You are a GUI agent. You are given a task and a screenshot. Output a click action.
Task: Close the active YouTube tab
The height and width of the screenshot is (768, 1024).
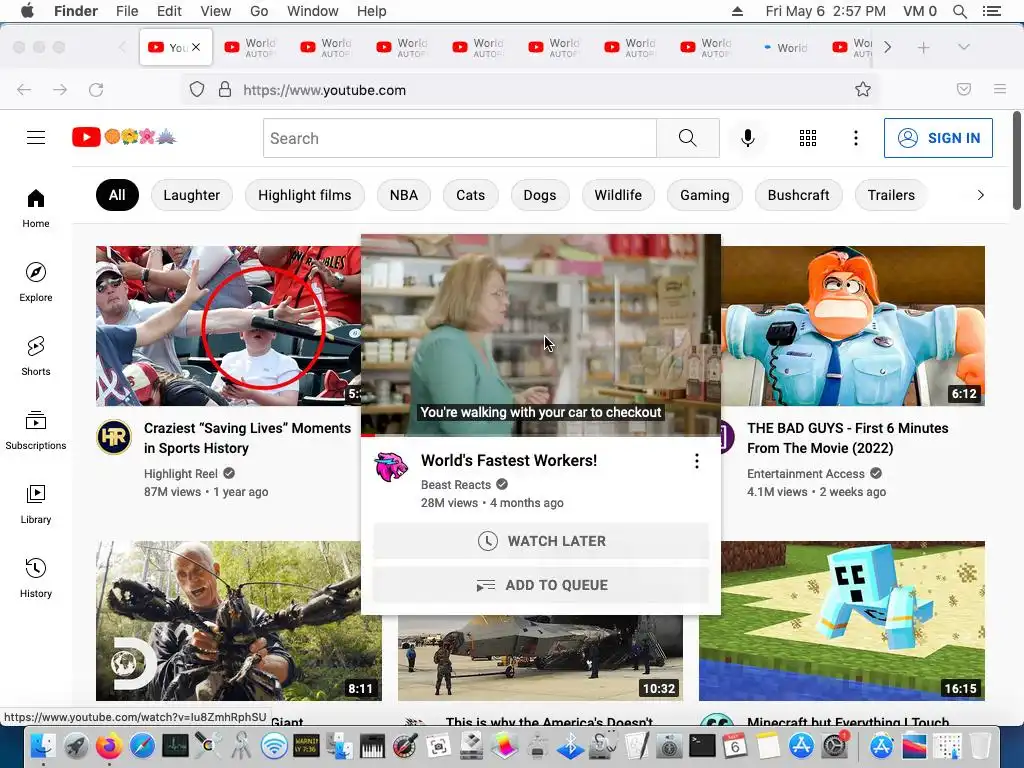click(x=196, y=47)
